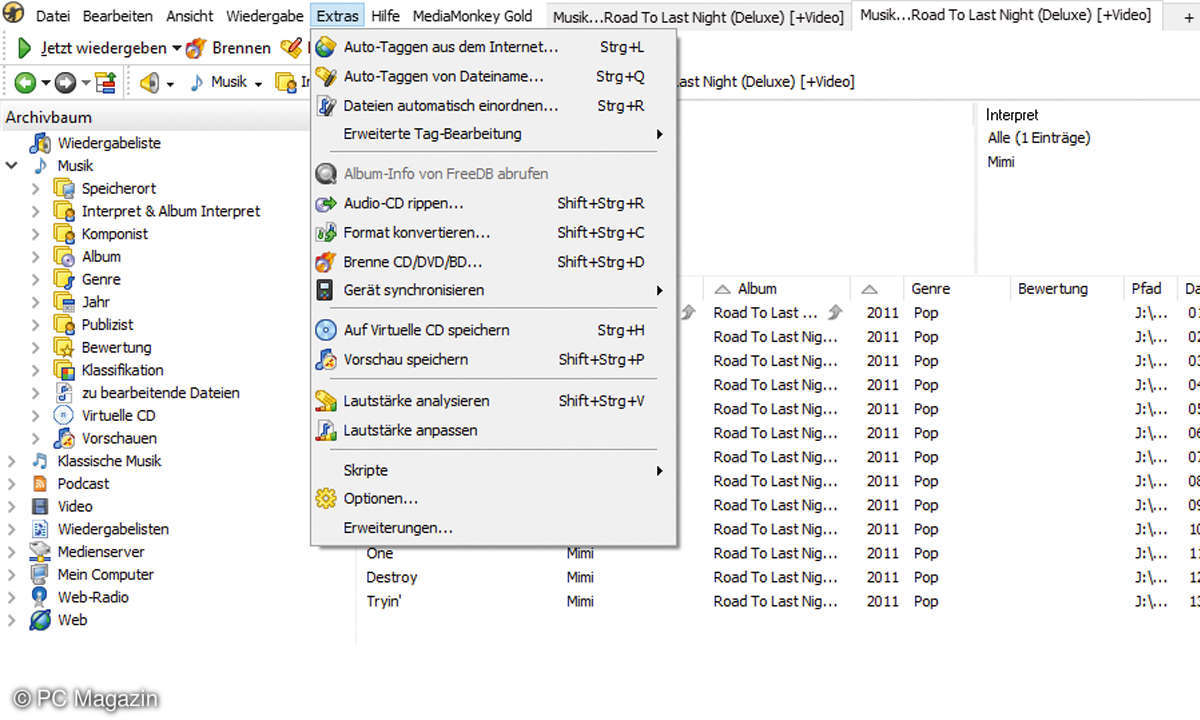1200x720 pixels.
Task: Click the Auto-Taggen von Dateiname pencil icon
Action: click(326, 76)
